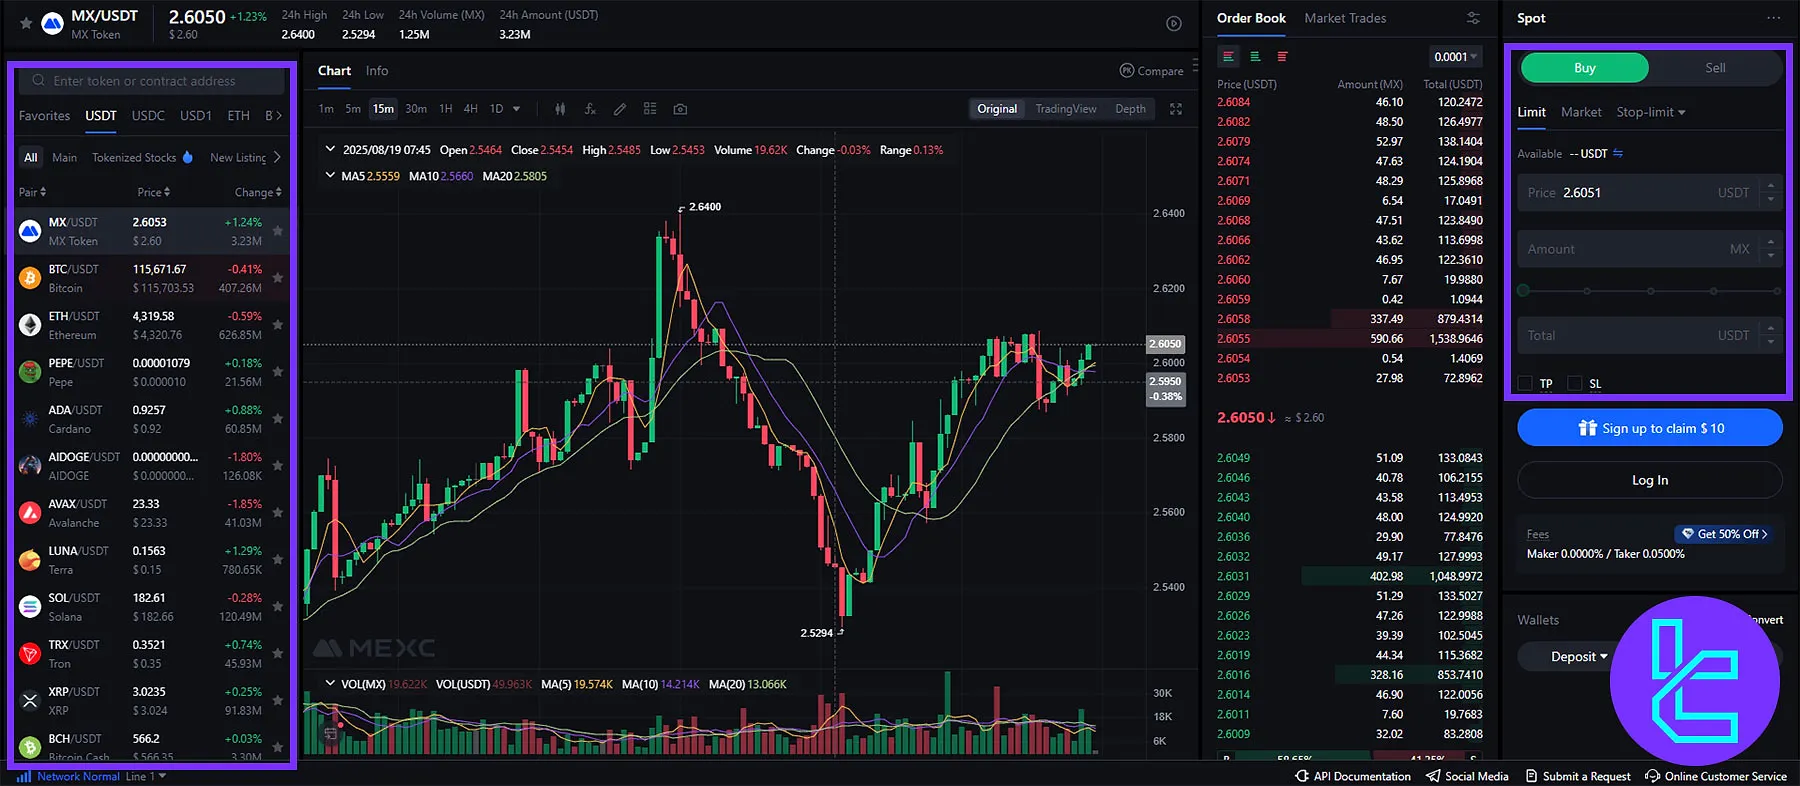The height and width of the screenshot is (786, 1800).
Task: Open the candlestick chart style icon
Action: click(560, 109)
